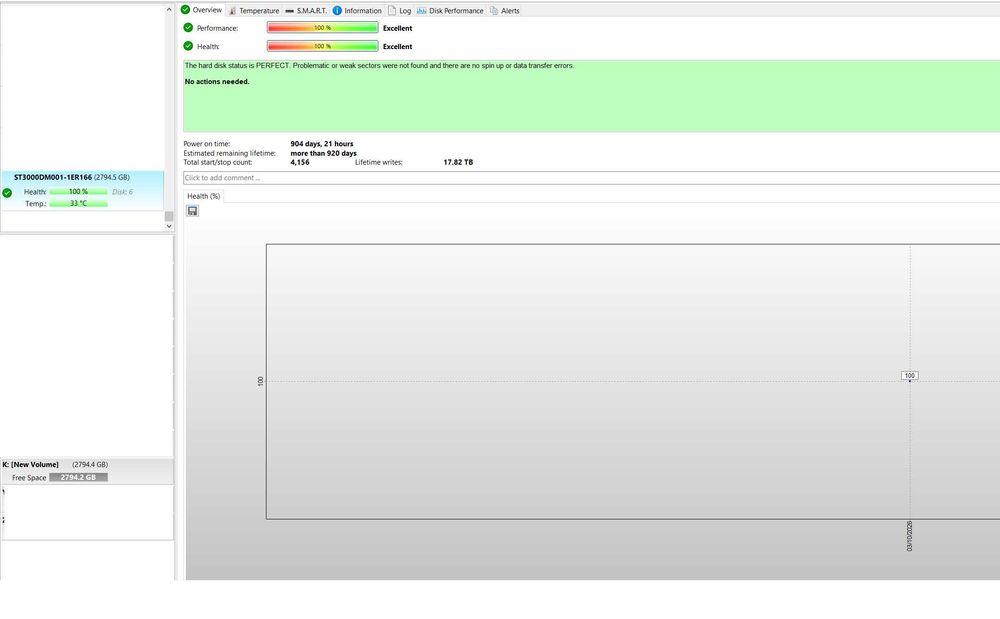
Task: Open the Information tab
Action: 357,11
